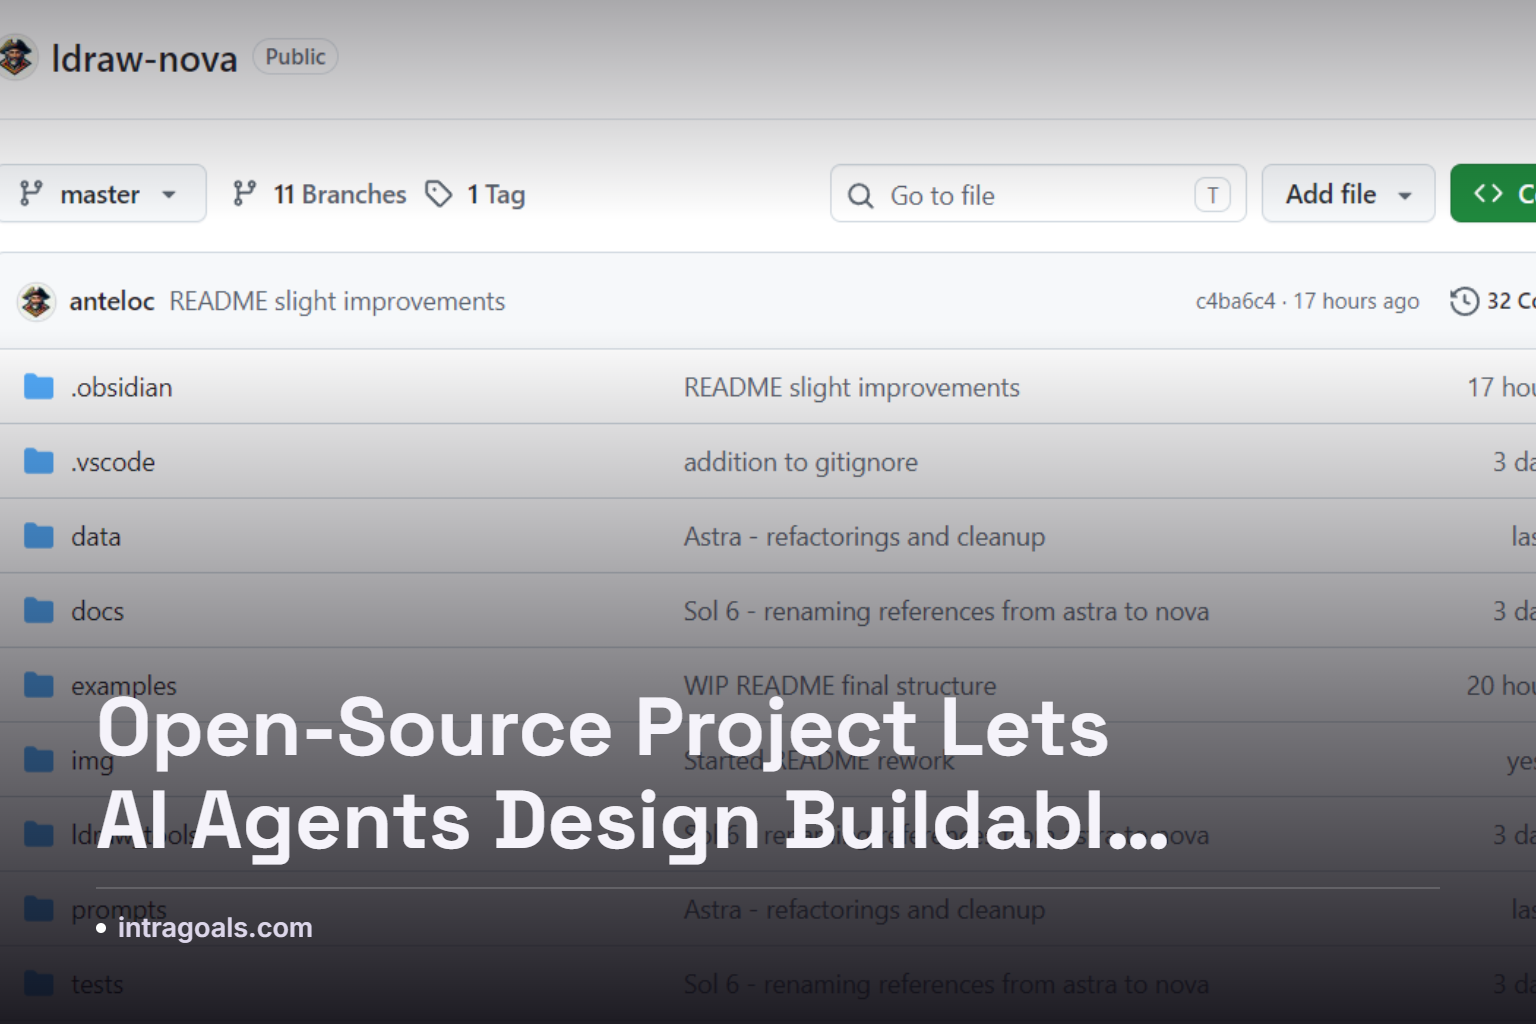Open the Add file dropdown
Screen dimensions: 1536x1024
click(1348, 194)
